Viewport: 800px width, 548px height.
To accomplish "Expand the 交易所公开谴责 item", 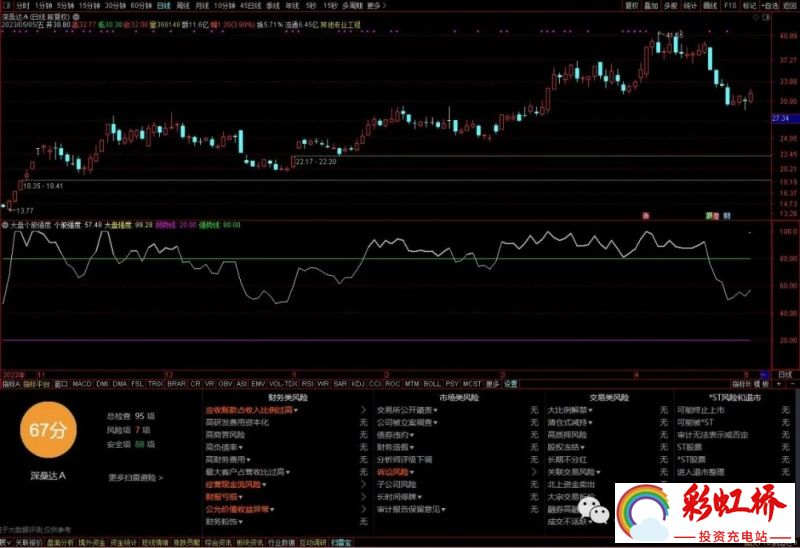I will 407,410.
